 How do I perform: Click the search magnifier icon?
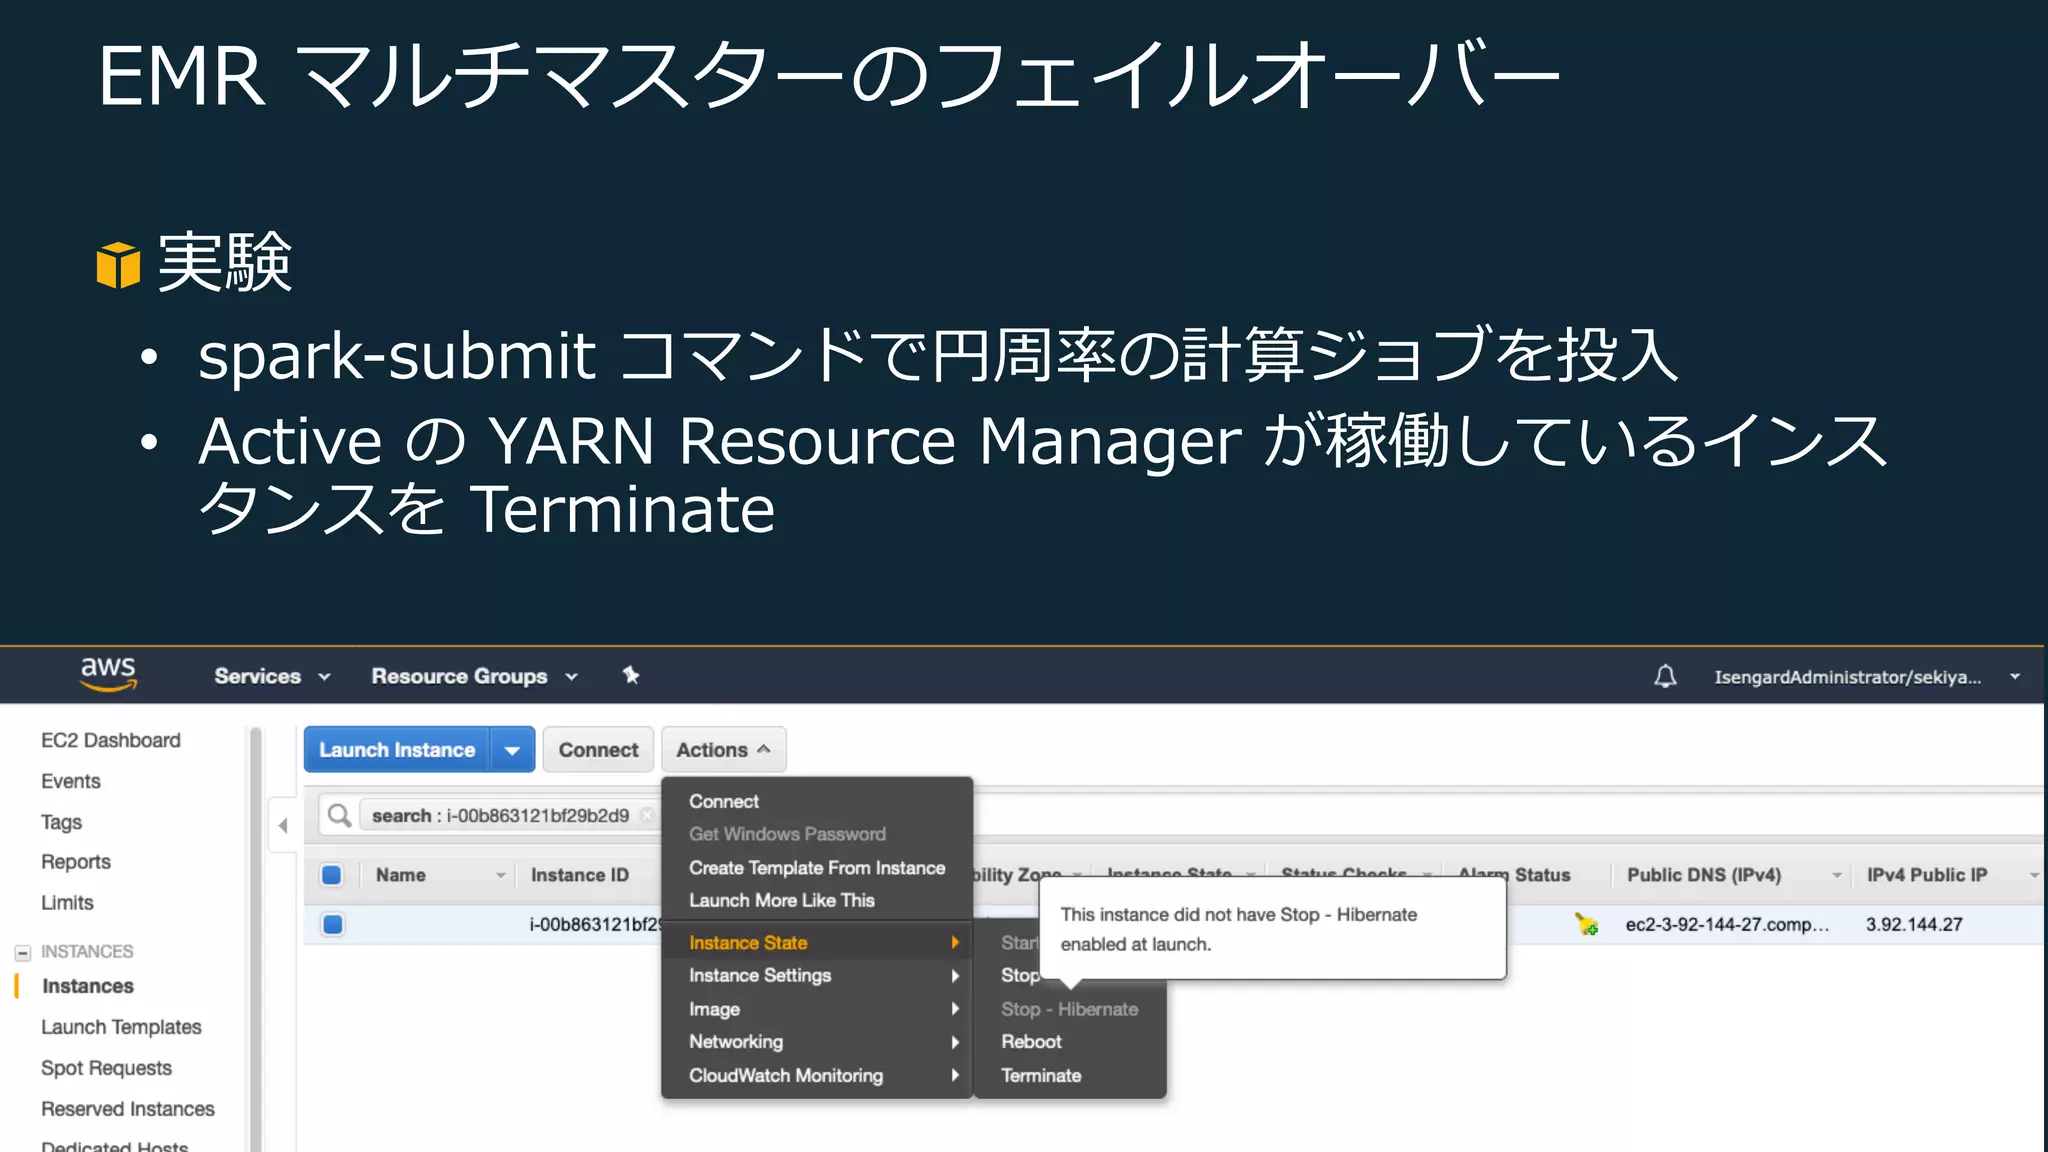point(340,815)
